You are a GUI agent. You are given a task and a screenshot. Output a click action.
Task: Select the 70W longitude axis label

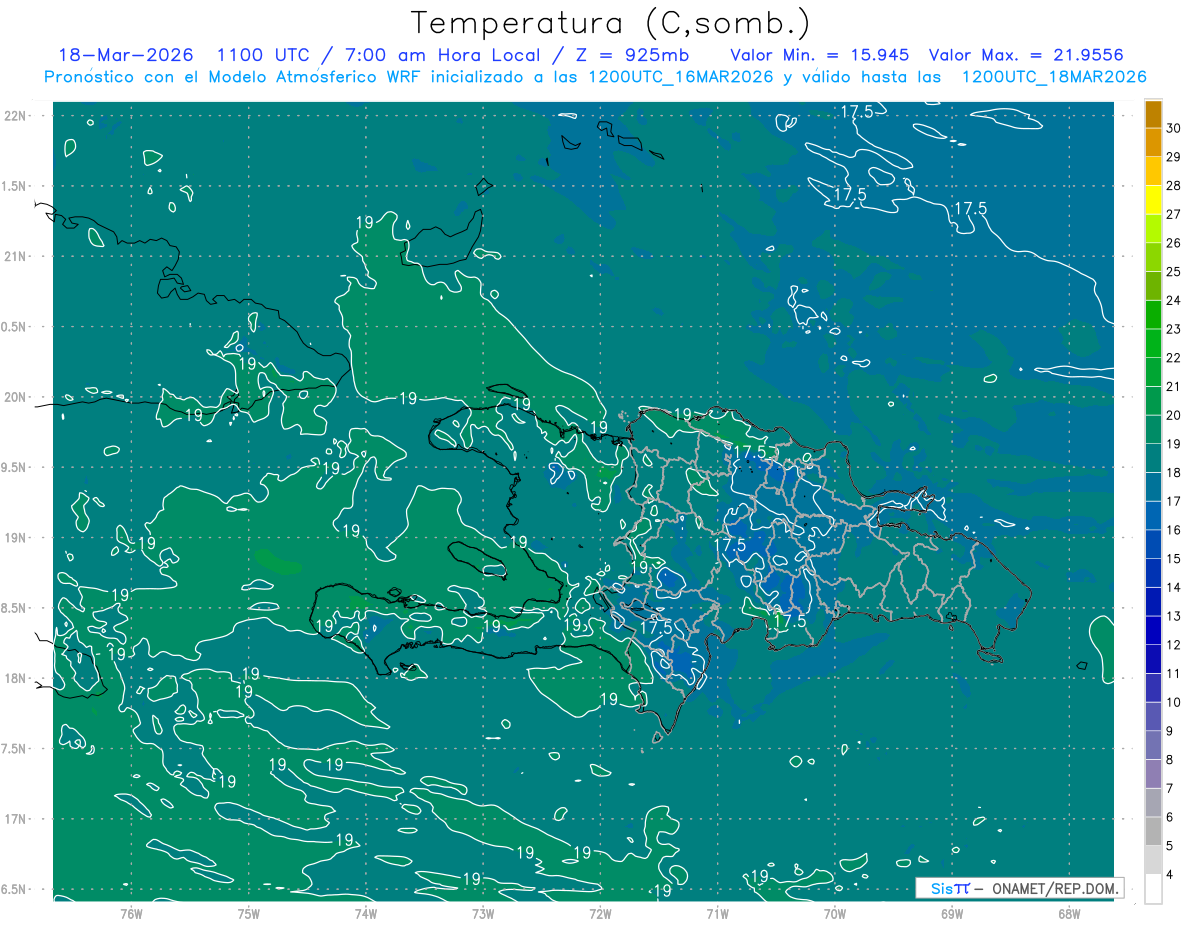(834, 913)
